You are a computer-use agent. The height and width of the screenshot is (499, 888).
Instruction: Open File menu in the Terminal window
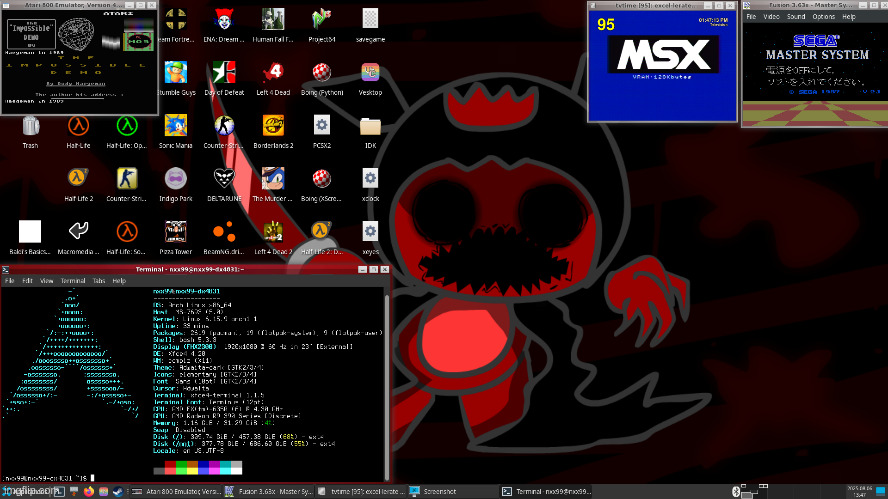tap(10, 281)
